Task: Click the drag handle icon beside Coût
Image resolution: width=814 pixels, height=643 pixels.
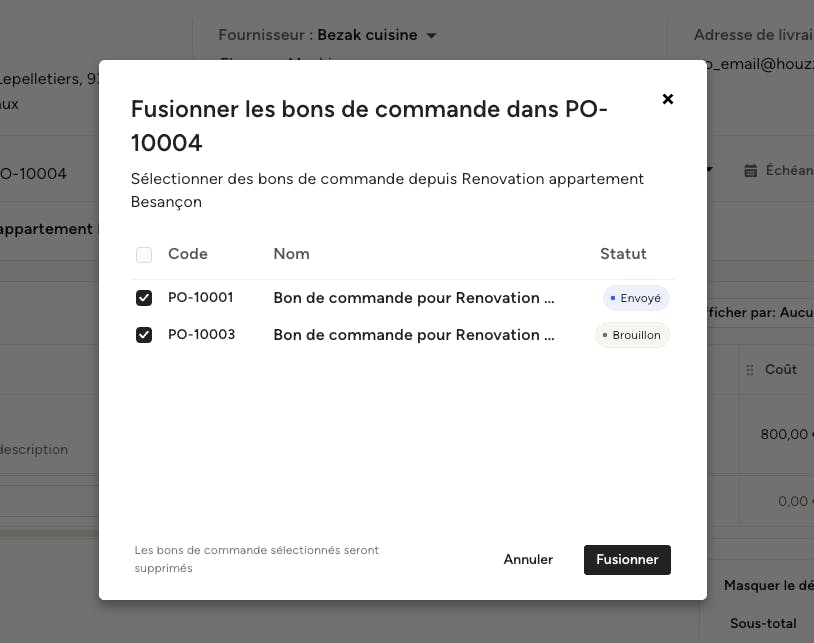Action: [x=750, y=370]
